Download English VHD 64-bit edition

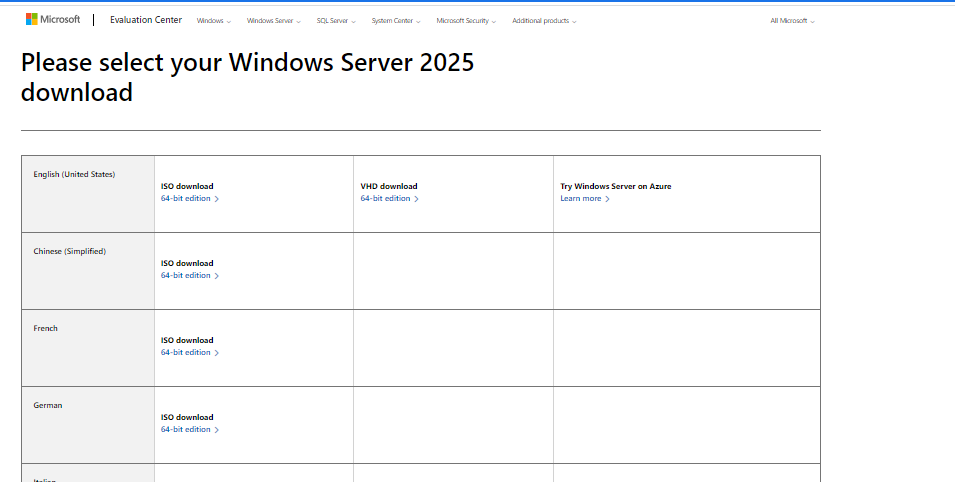[x=390, y=199]
